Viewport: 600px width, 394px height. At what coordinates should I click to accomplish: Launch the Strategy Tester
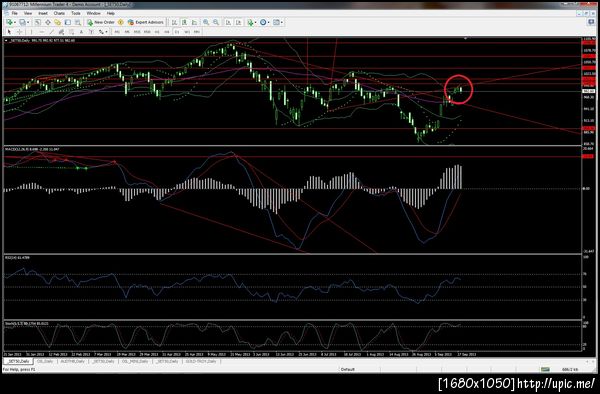(78, 23)
